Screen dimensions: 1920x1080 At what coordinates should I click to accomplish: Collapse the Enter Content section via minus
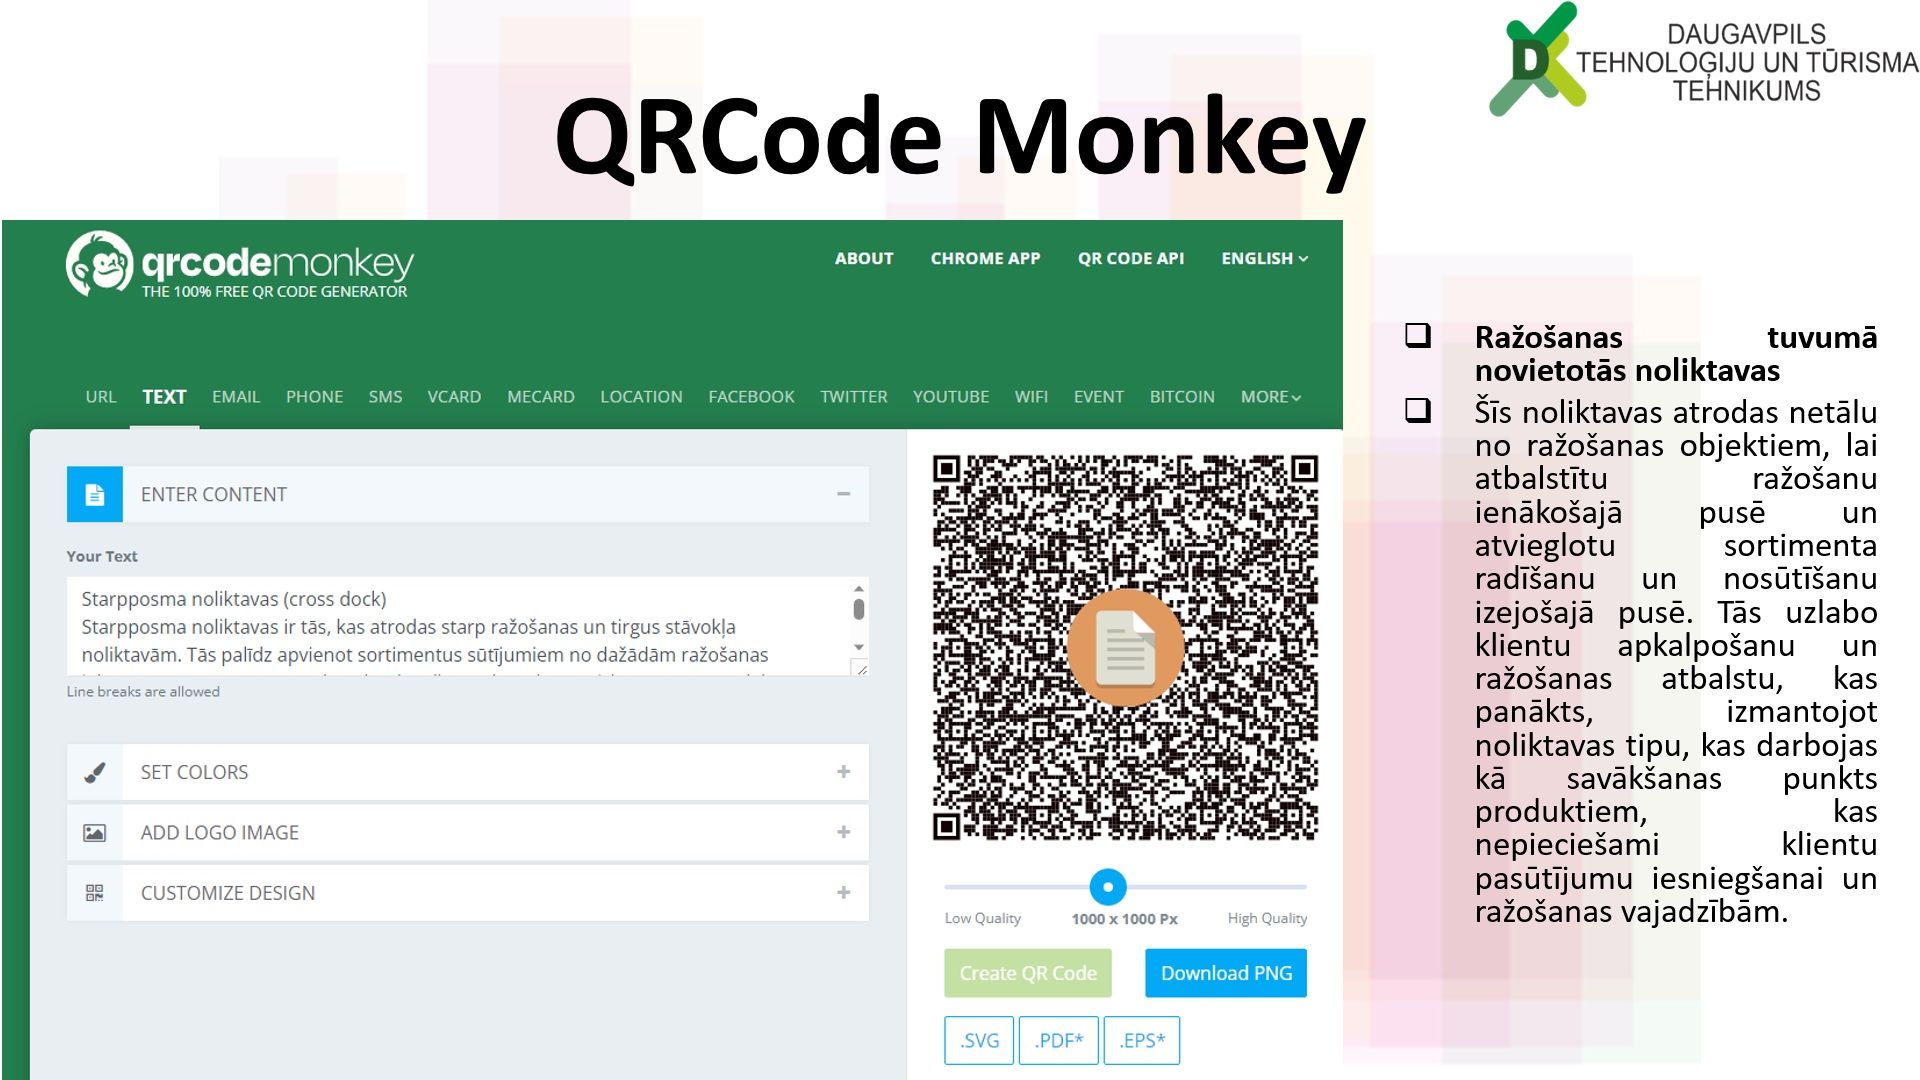[844, 494]
